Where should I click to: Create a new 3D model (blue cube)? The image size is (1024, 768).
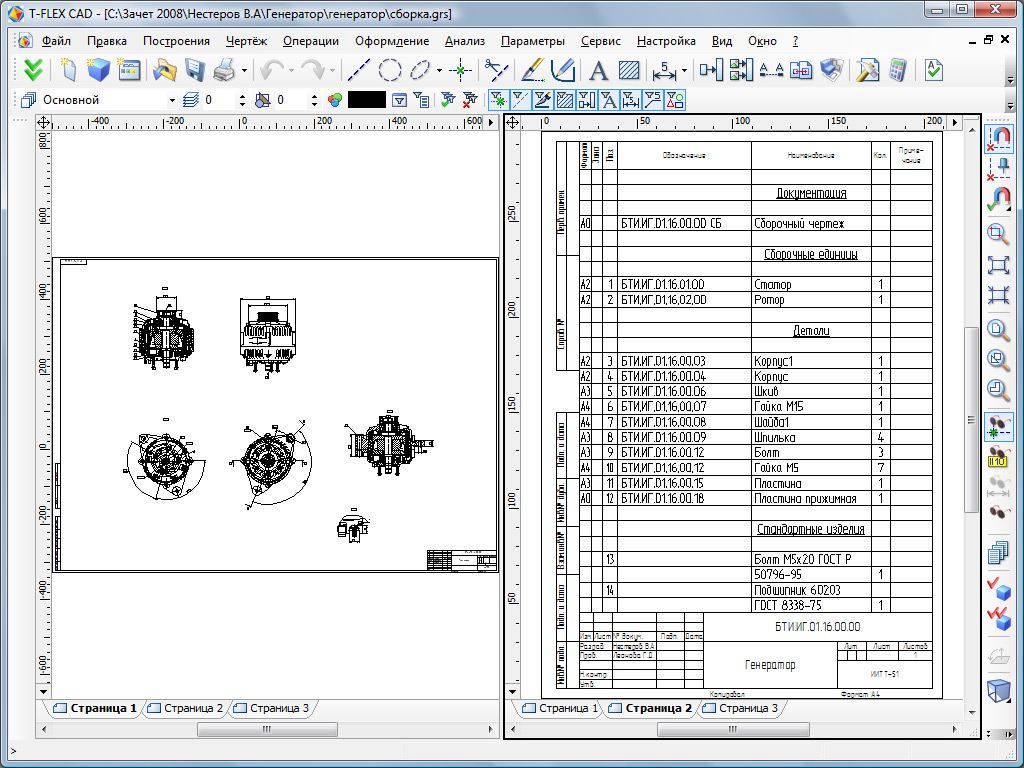pos(99,70)
